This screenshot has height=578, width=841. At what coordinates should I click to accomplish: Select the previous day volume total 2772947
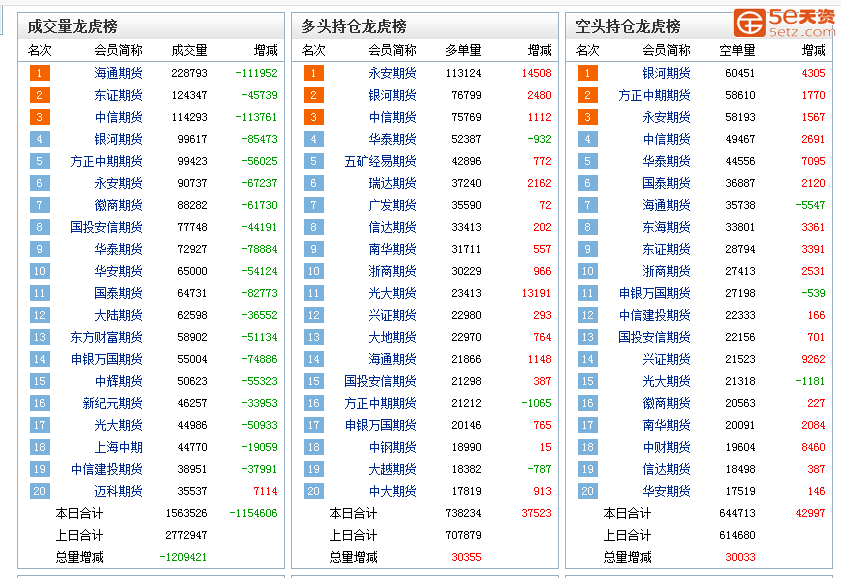click(x=186, y=535)
